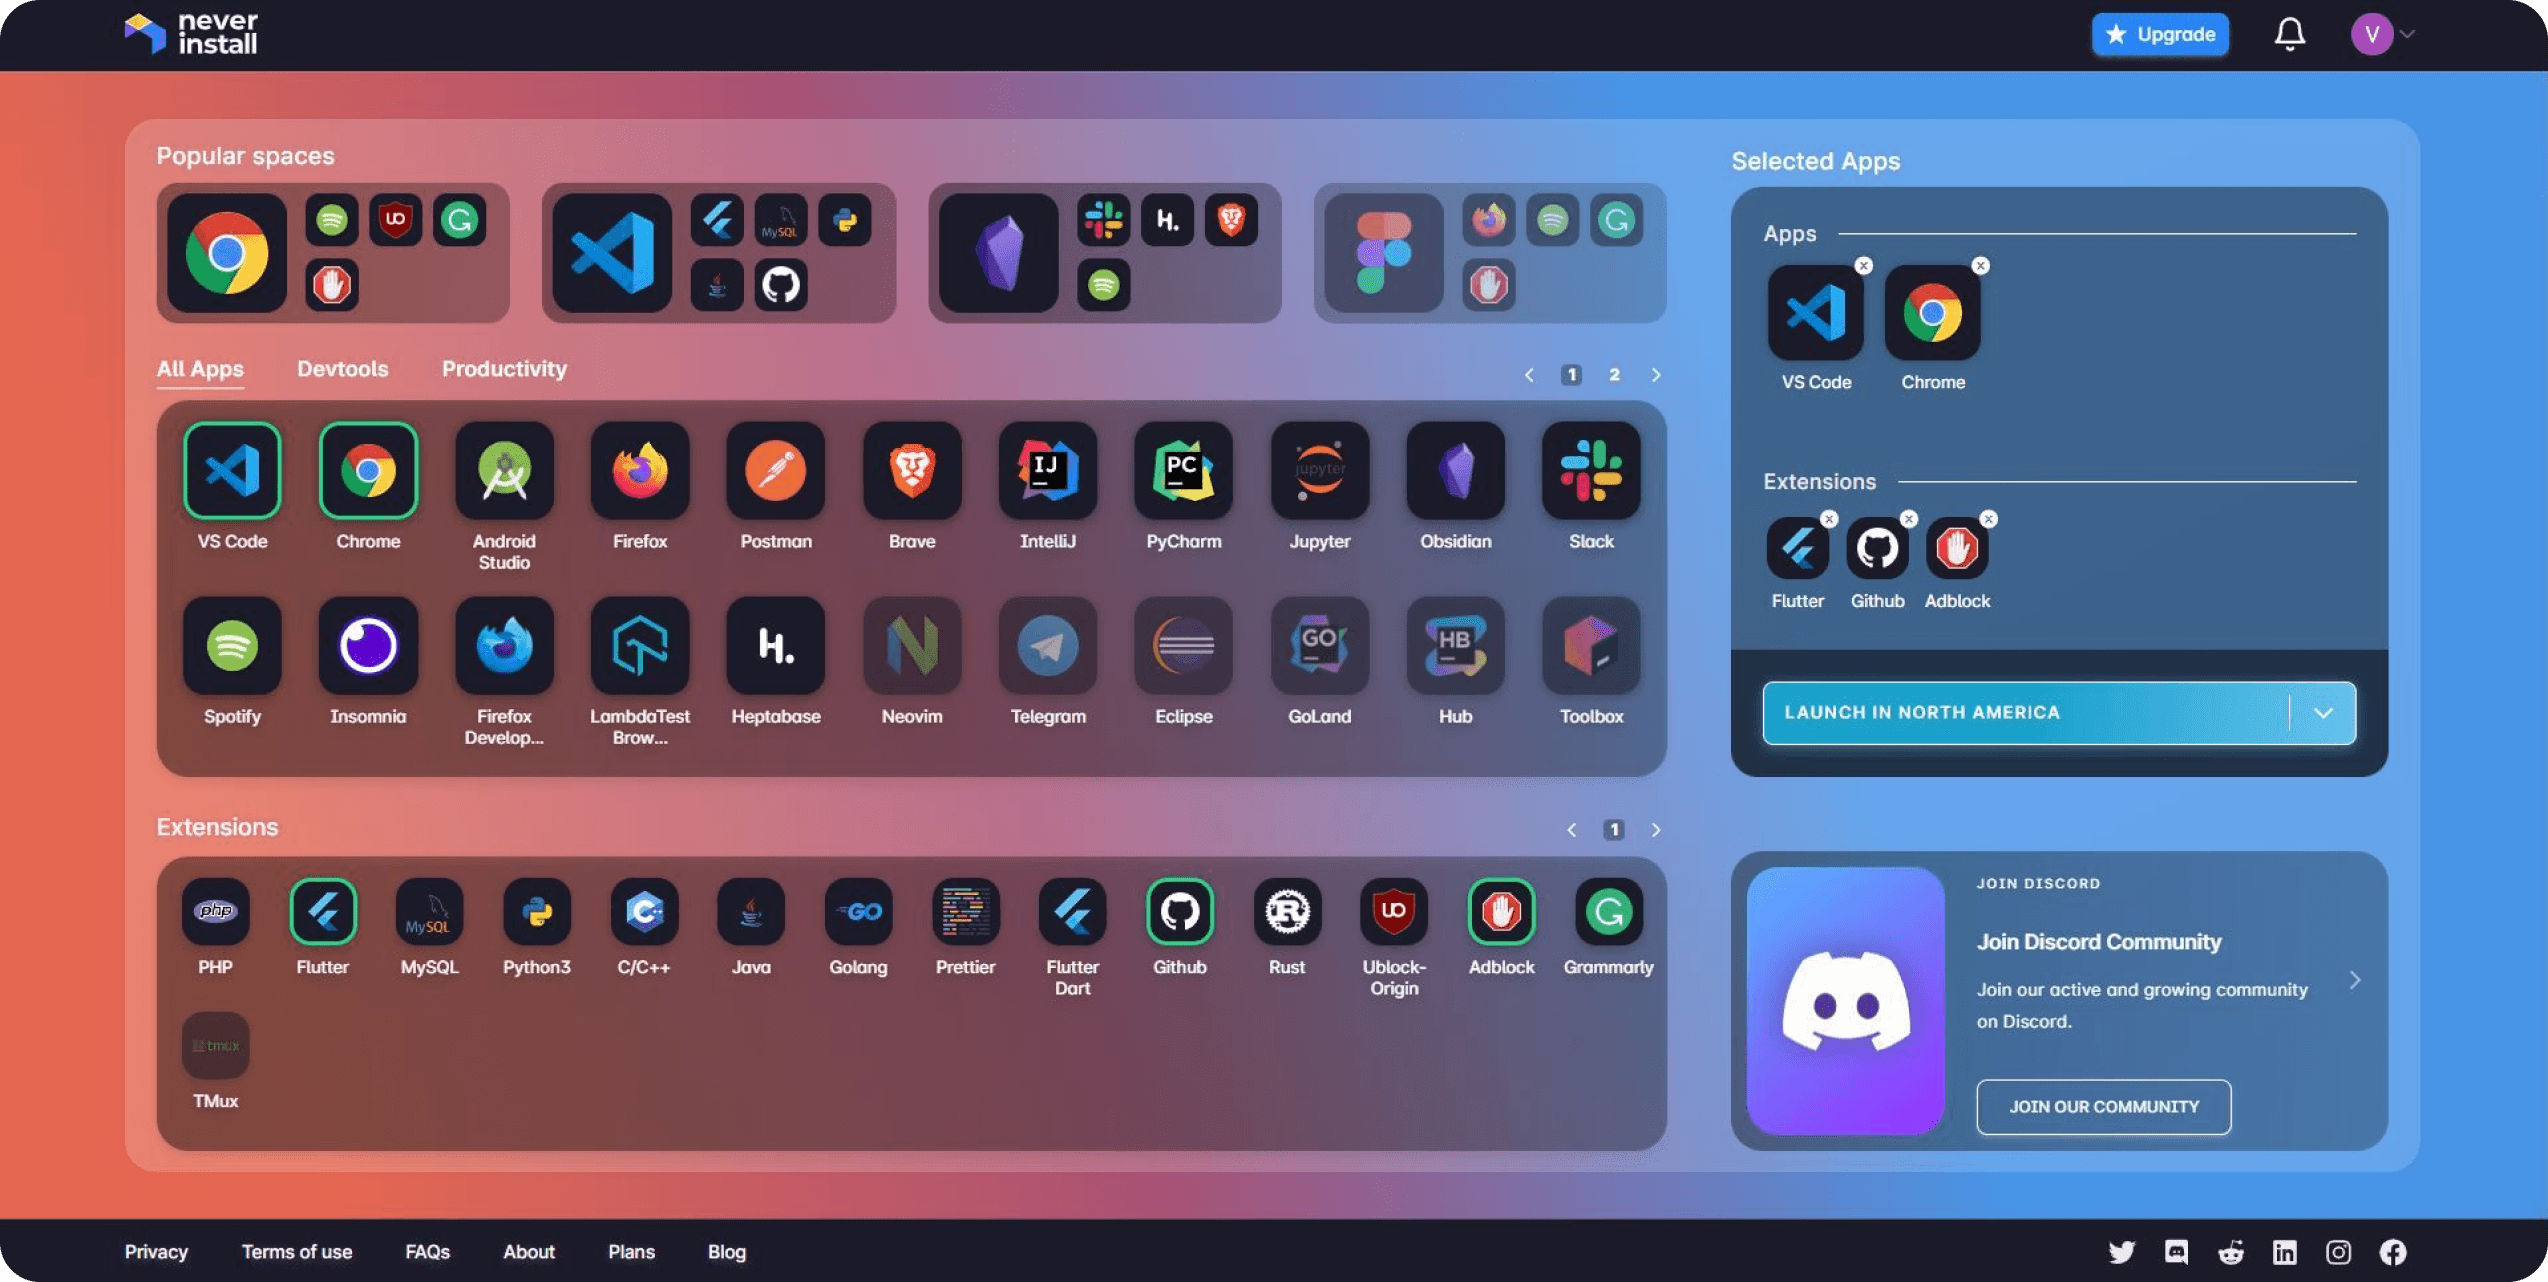
Task: Add the PHP extension
Action: (x=216, y=911)
